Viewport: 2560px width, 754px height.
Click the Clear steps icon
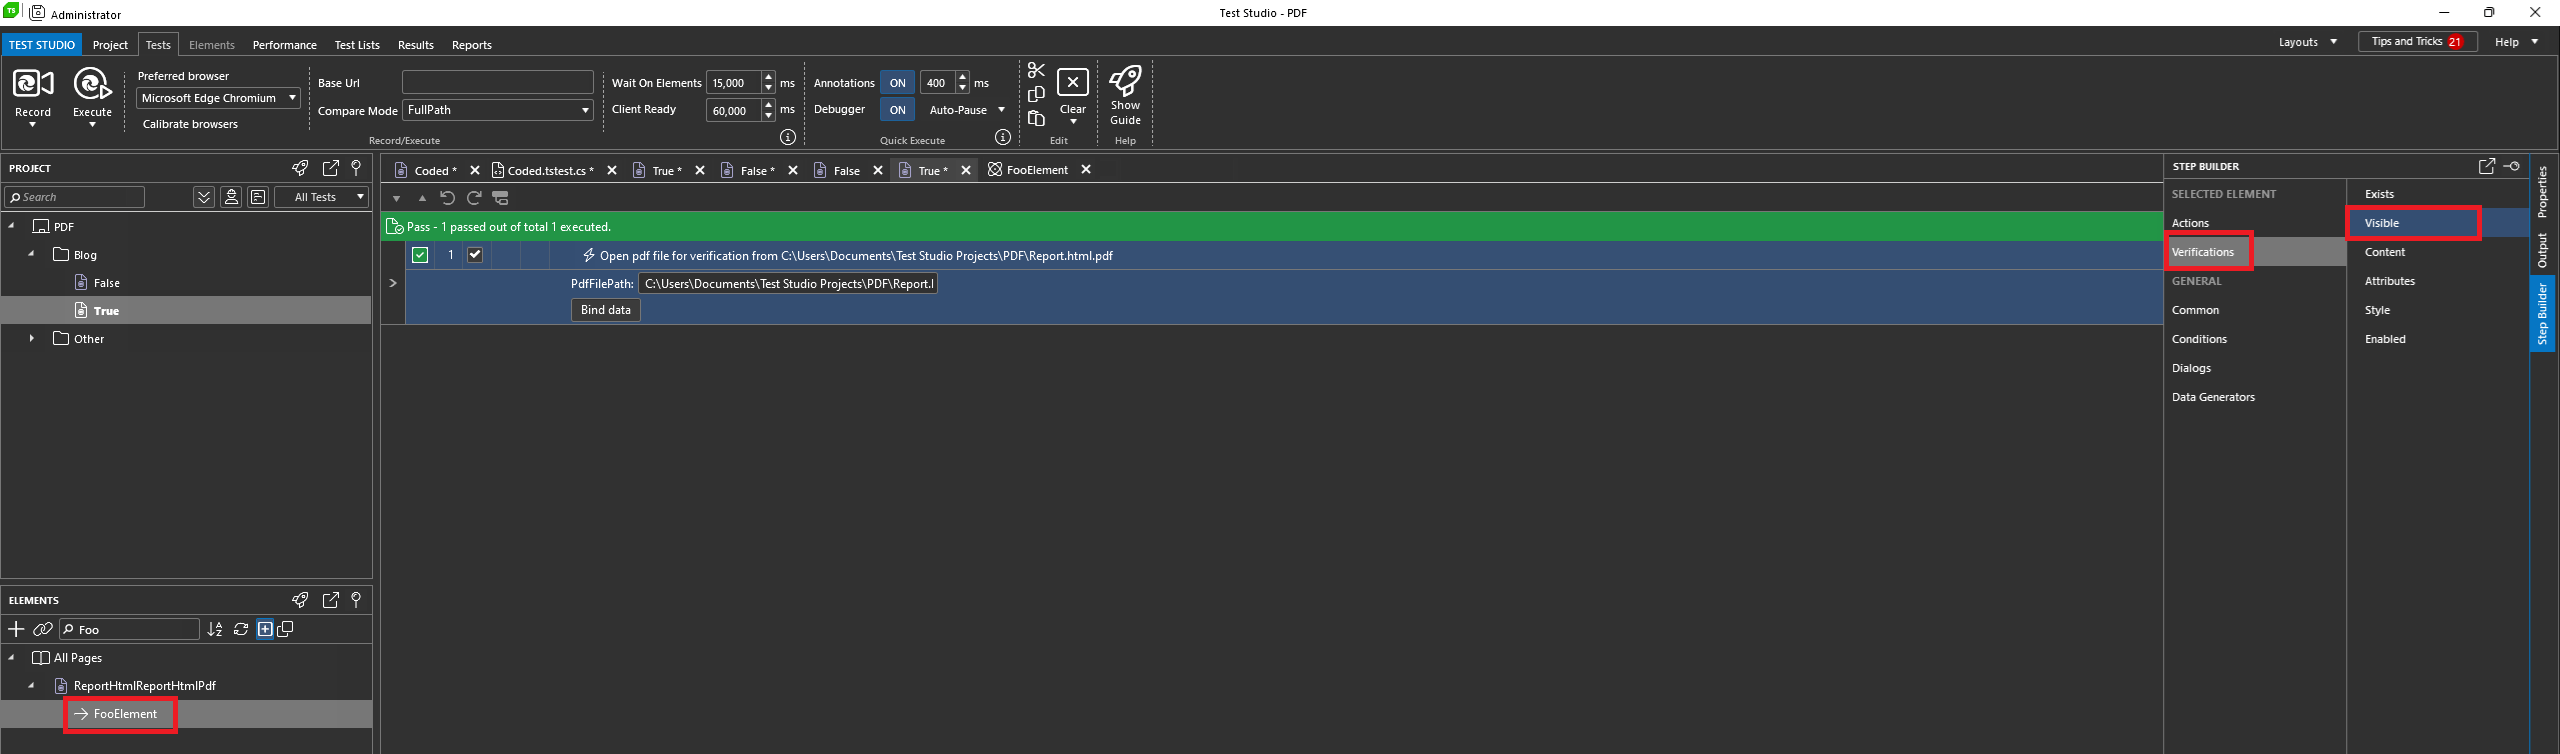[x=1073, y=82]
